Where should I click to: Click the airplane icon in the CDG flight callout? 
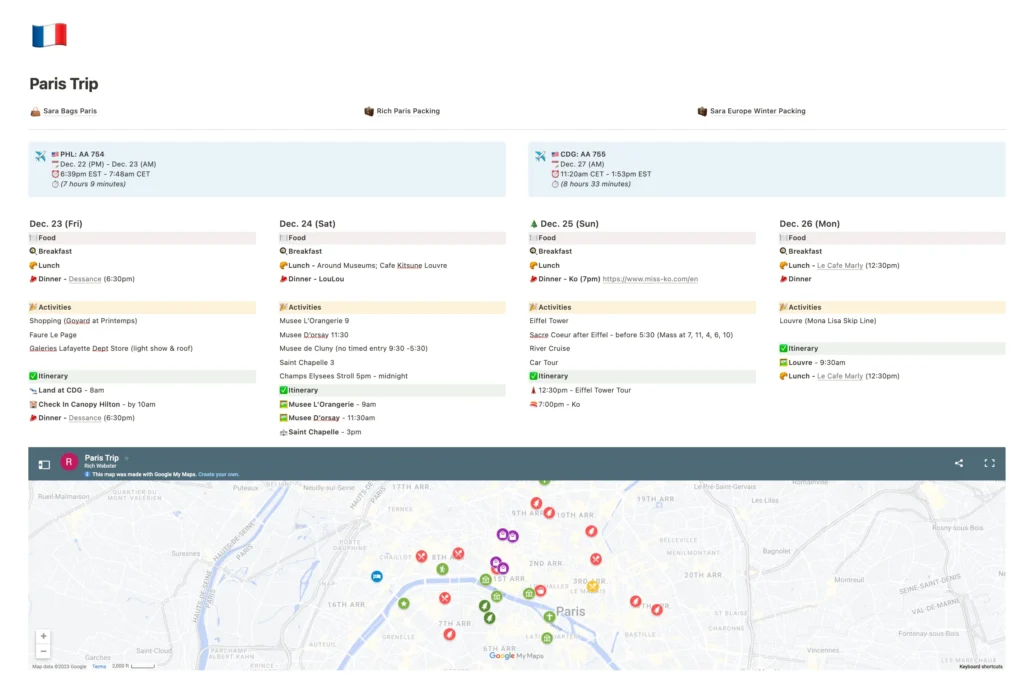(x=540, y=156)
